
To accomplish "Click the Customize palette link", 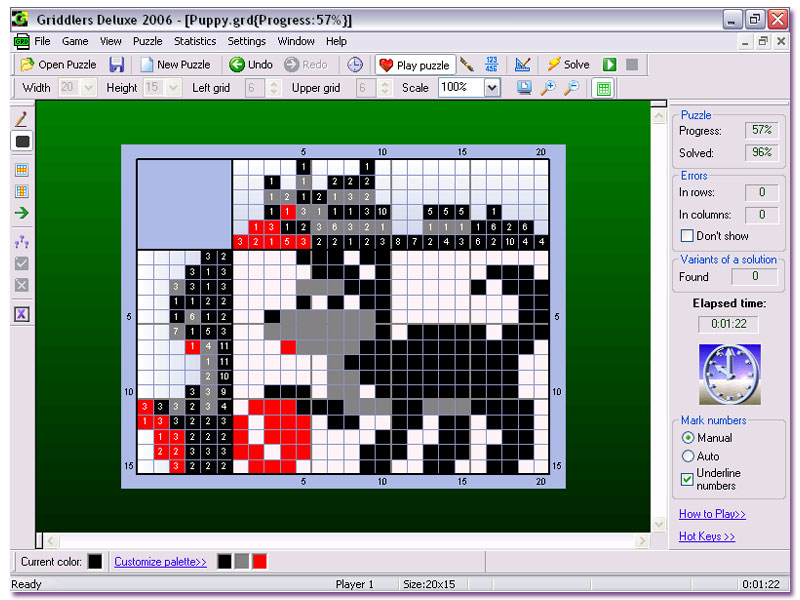I will [x=160, y=562].
